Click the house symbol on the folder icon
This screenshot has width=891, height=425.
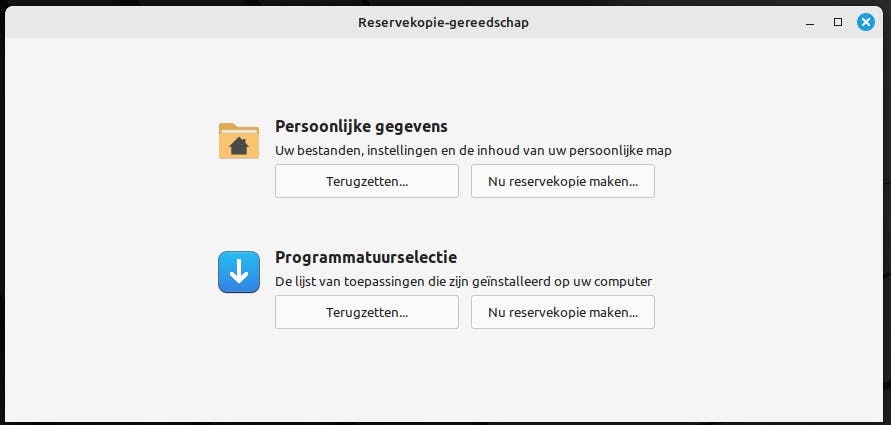[x=239, y=146]
